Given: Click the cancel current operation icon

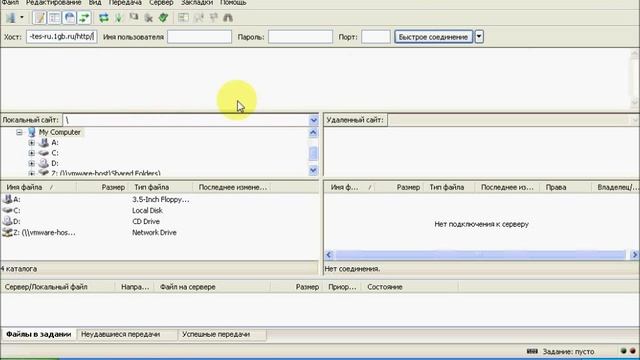Looking at the screenshot, I should point(133,18).
